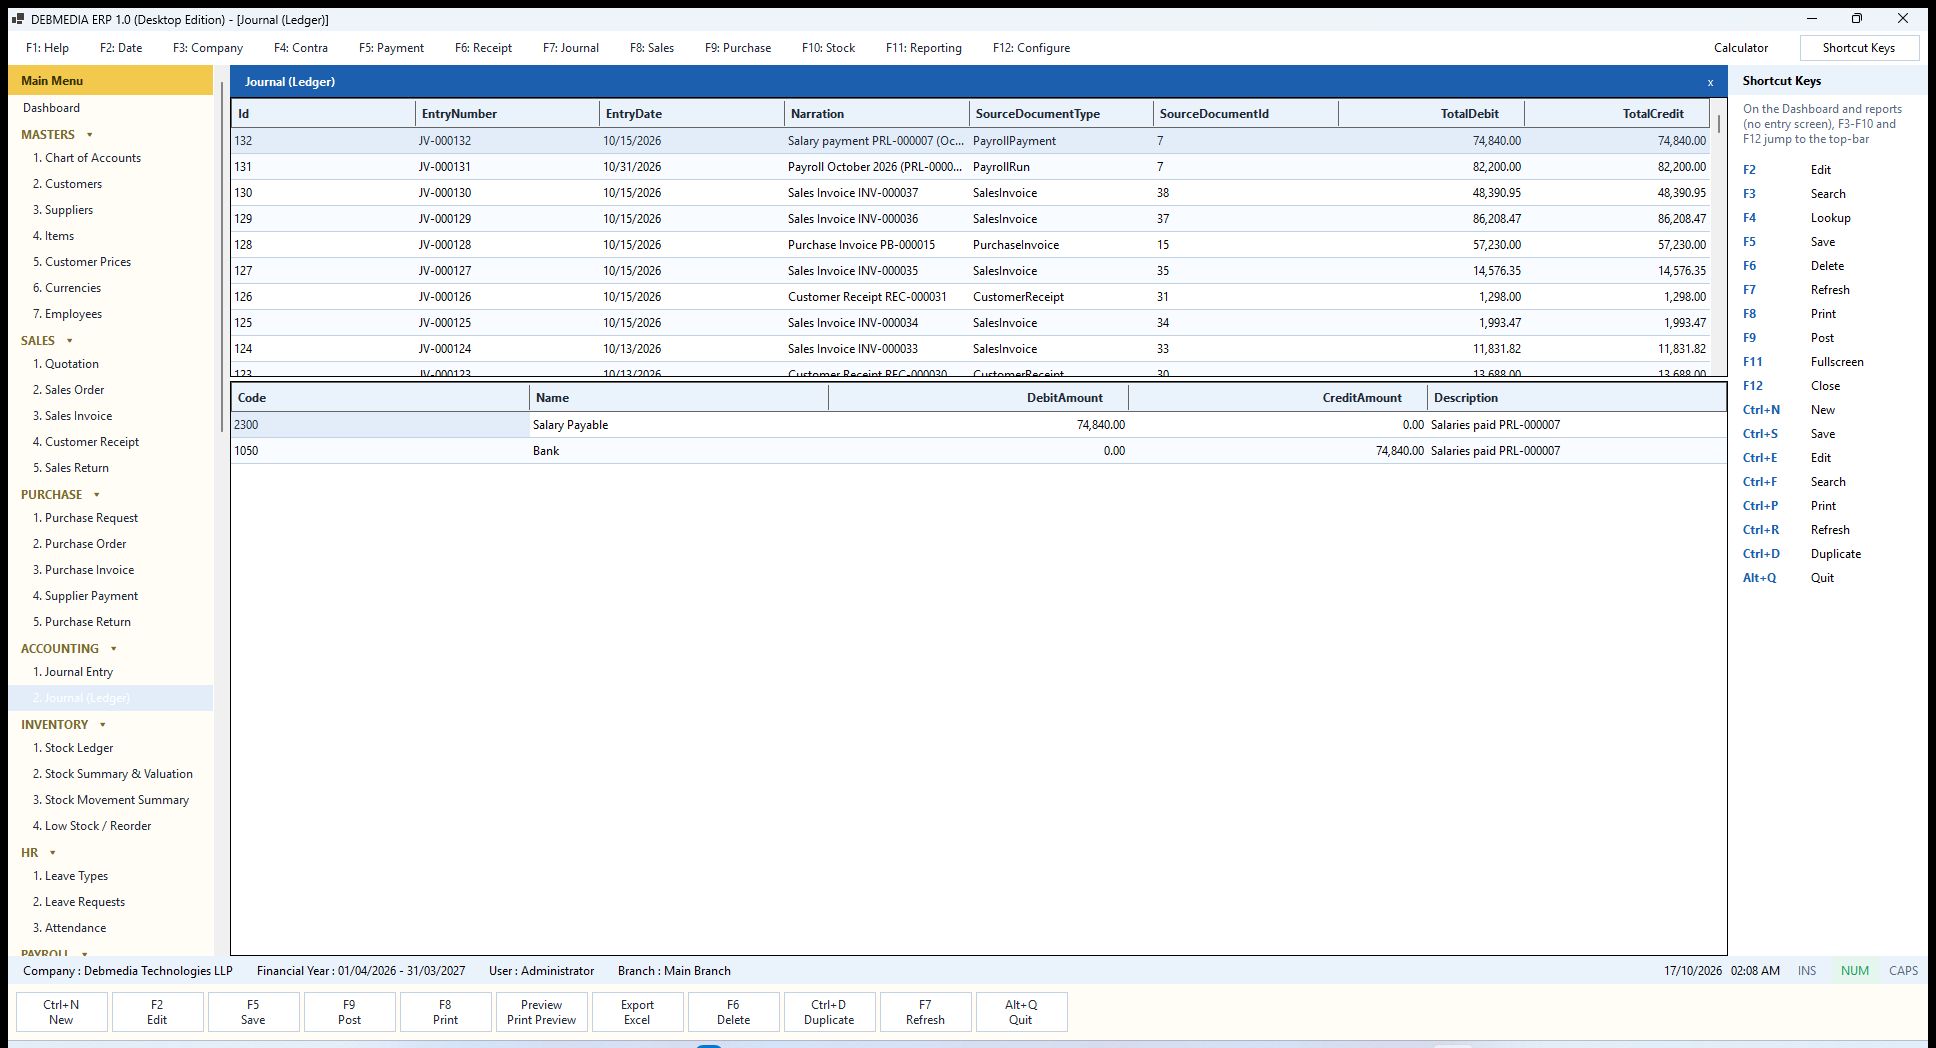Collapse the INVENTORY section arrow
Screen dimensions: 1936x1048
[103, 725]
